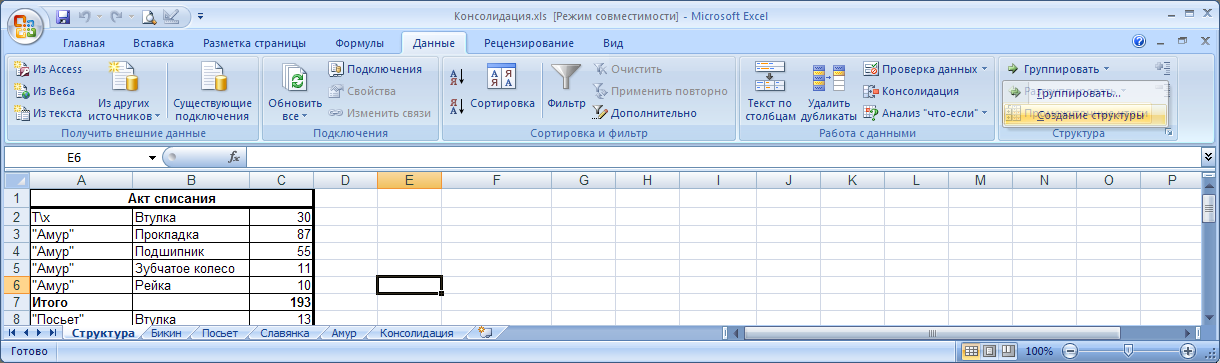Open the Сортировка dialog

[502, 88]
